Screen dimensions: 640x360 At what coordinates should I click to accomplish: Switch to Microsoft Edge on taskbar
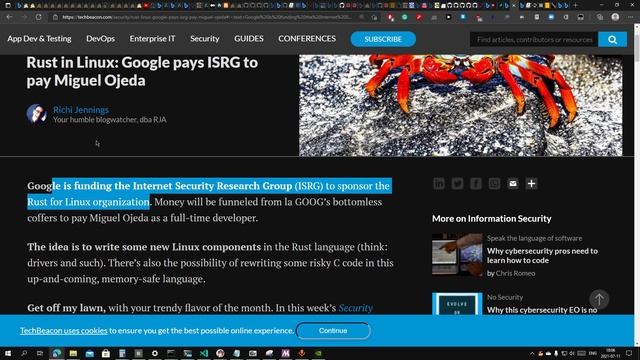(57, 353)
